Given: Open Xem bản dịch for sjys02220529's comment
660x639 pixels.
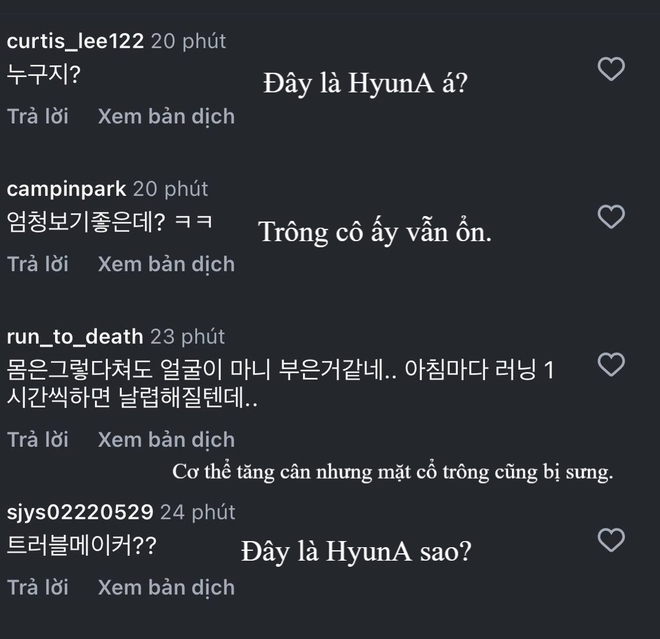Looking at the screenshot, I should tap(166, 587).
